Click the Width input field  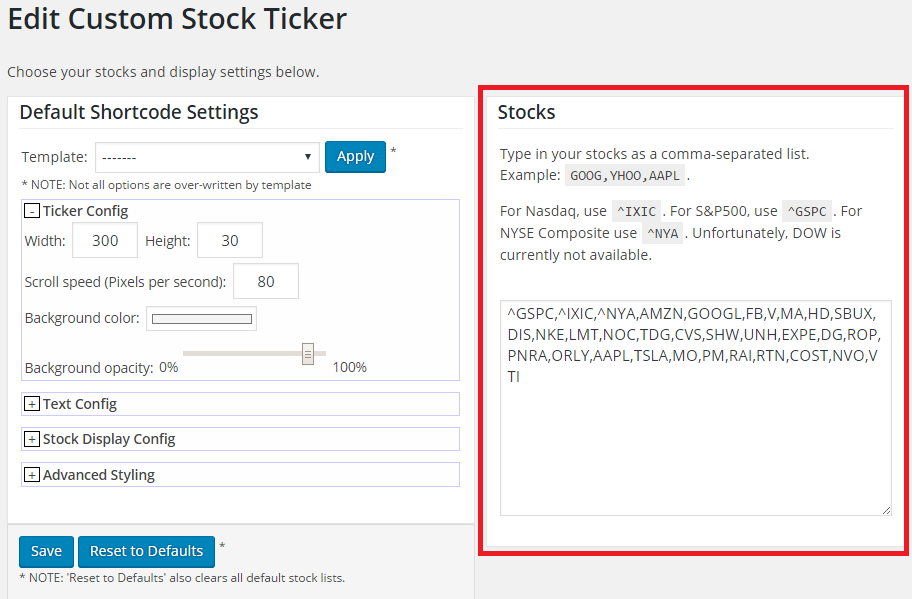pos(105,240)
